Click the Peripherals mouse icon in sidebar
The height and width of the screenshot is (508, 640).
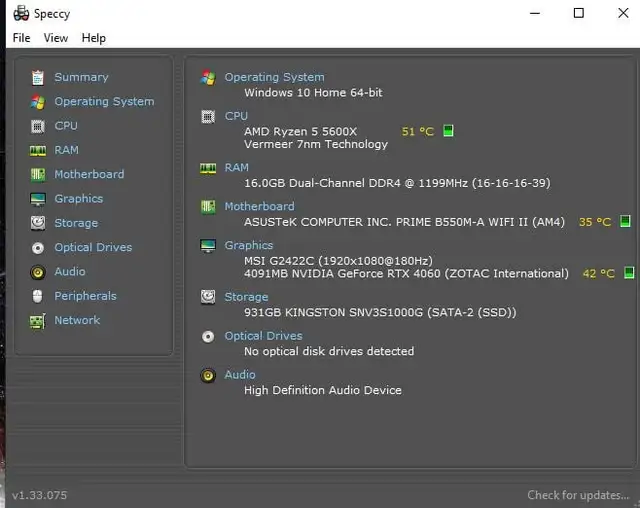pos(38,296)
